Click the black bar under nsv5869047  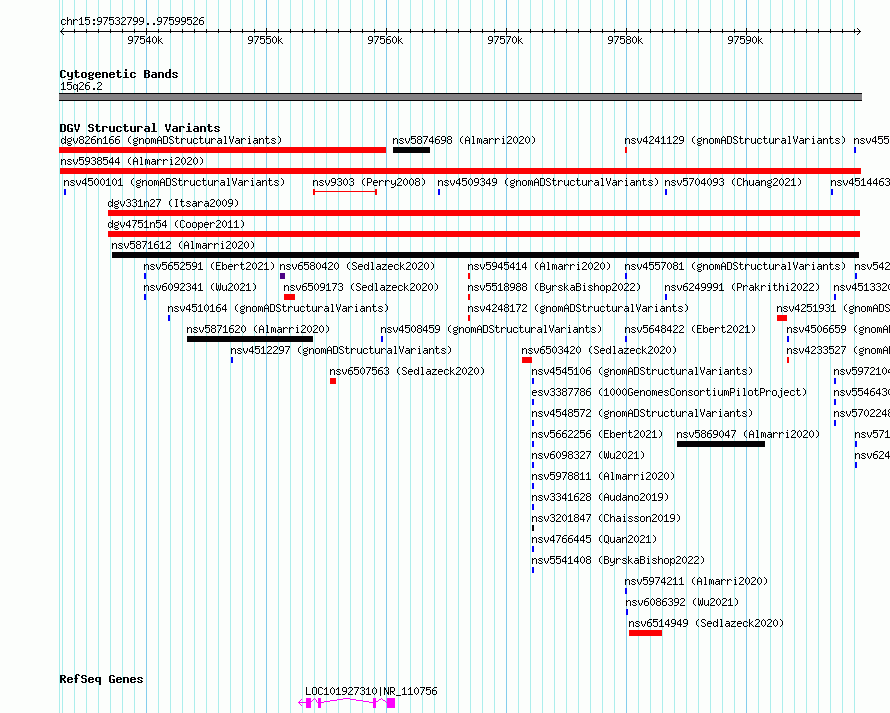point(721,444)
